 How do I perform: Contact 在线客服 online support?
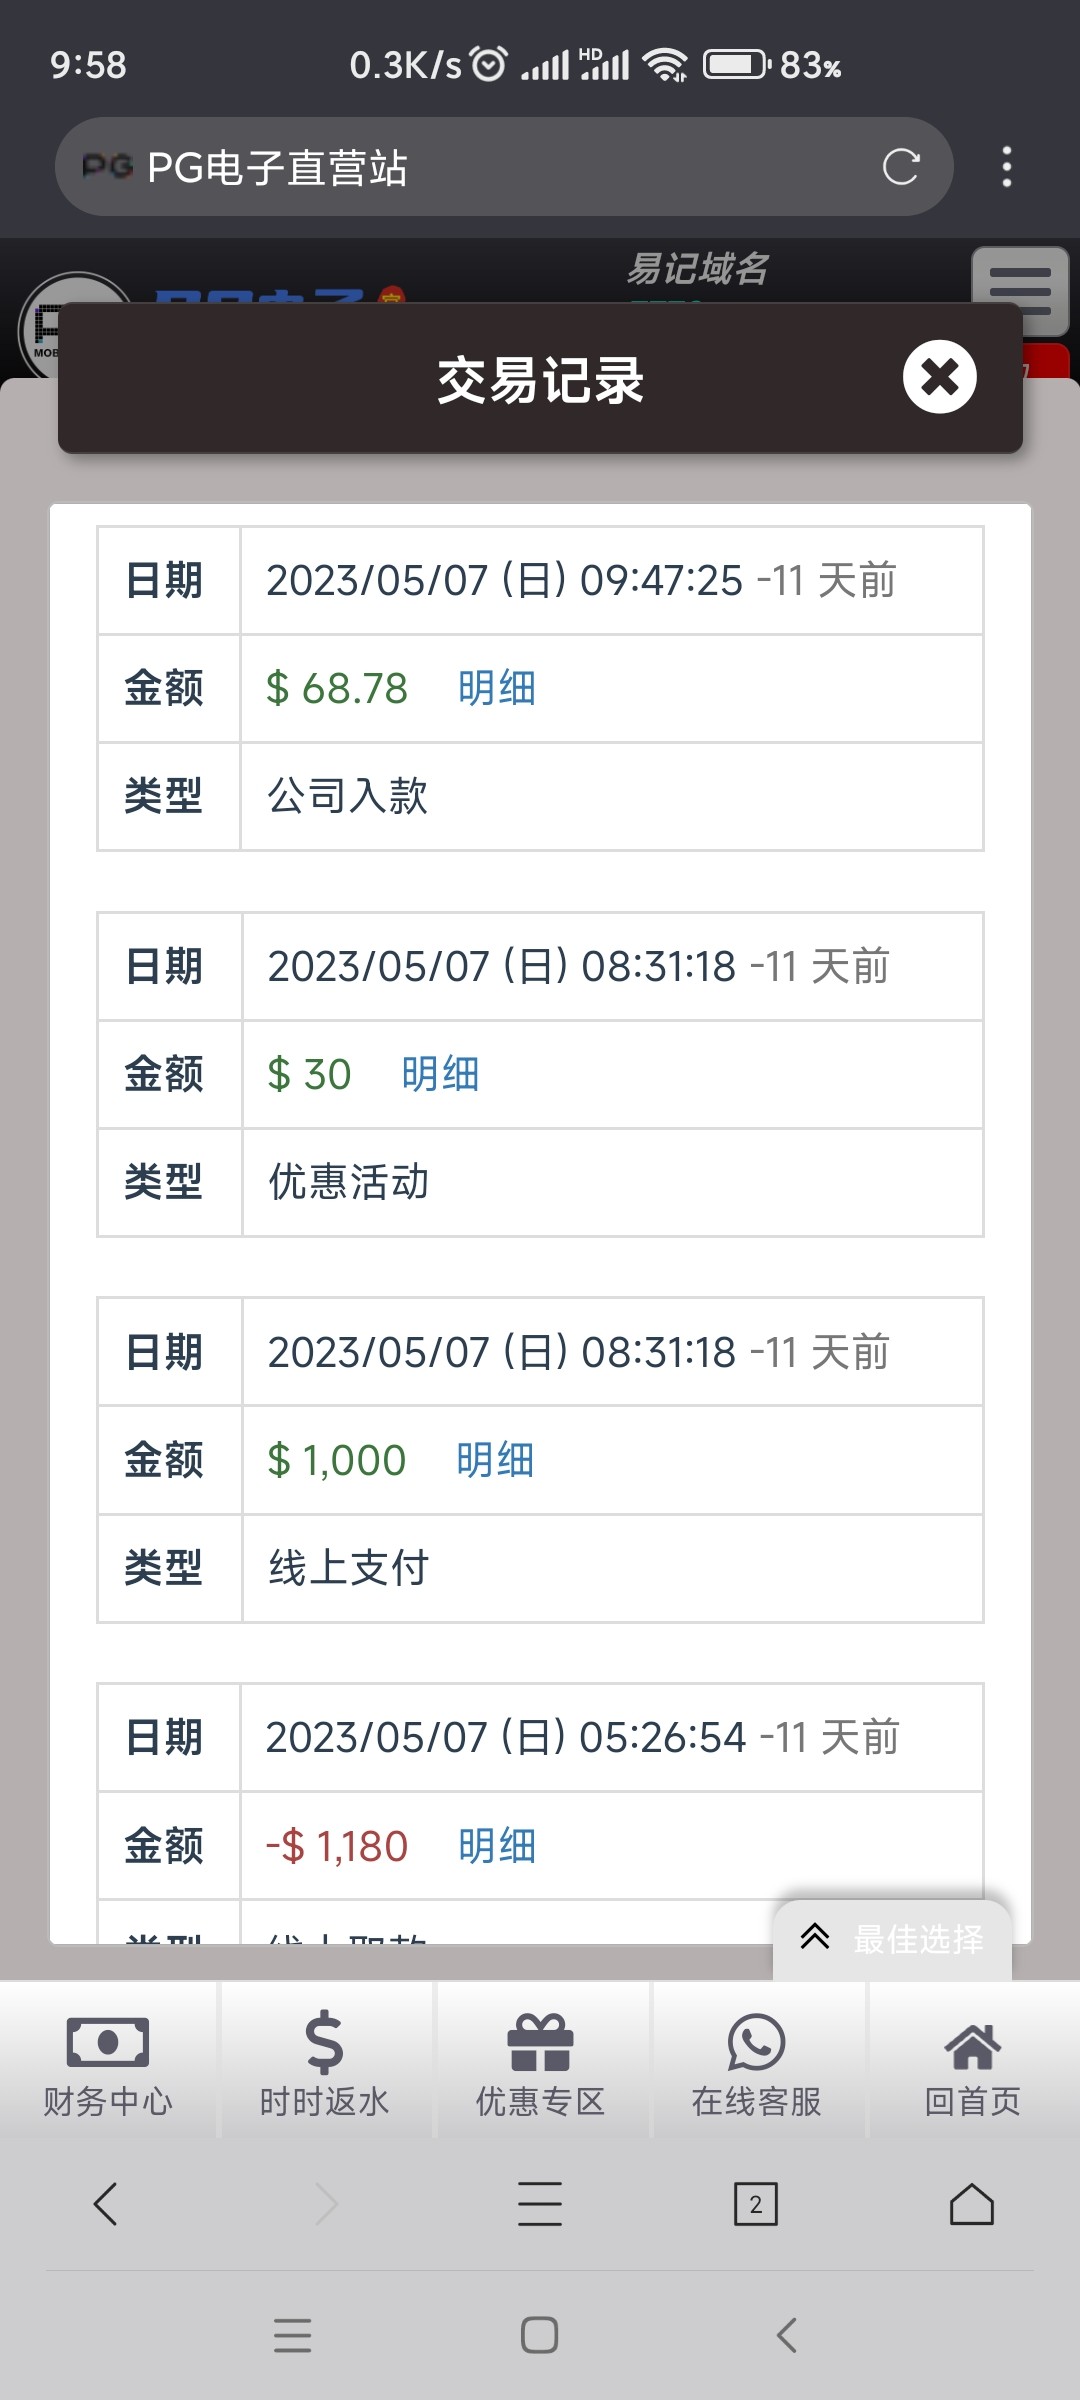(x=756, y=2062)
